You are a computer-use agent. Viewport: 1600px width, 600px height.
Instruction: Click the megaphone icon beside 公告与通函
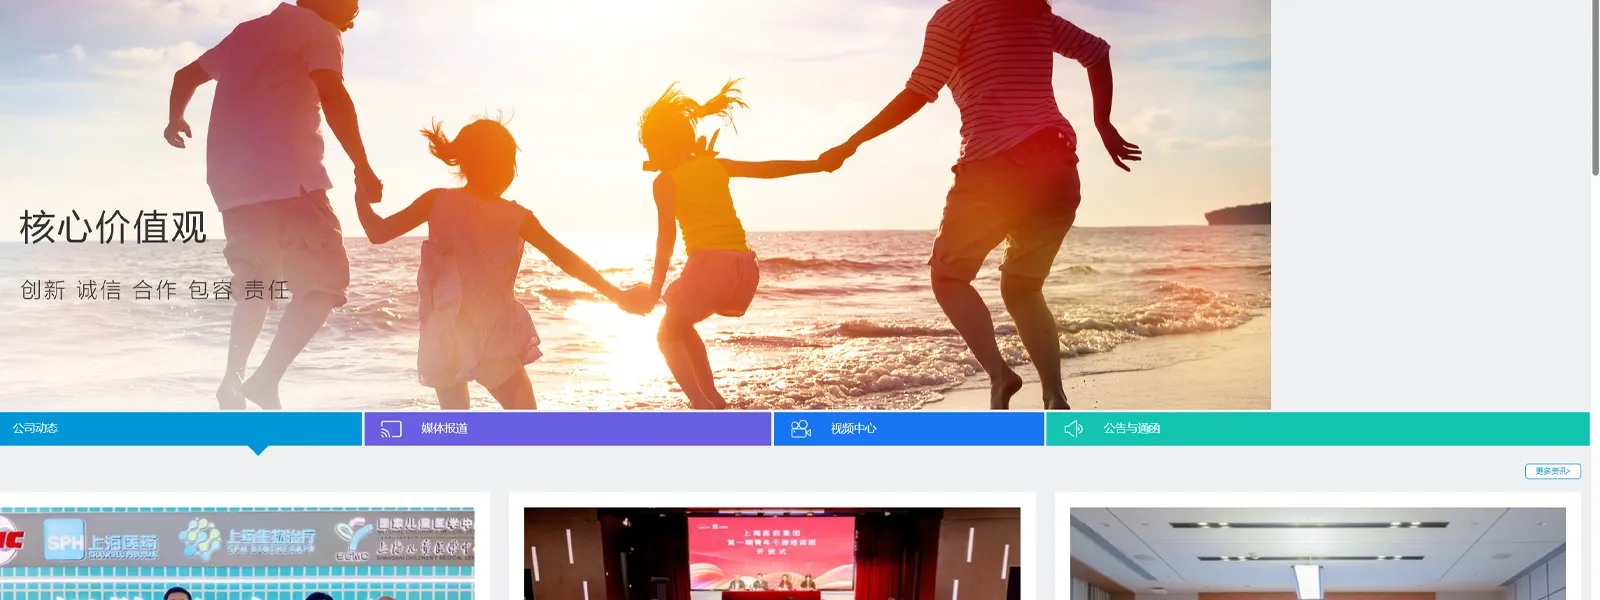pyautogui.click(x=1073, y=429)
